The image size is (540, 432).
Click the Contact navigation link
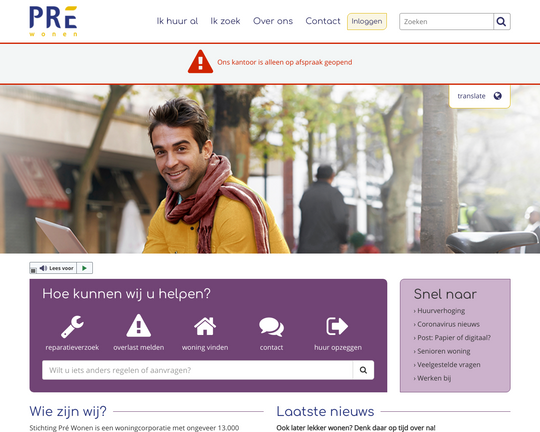(x=323, y=21)
